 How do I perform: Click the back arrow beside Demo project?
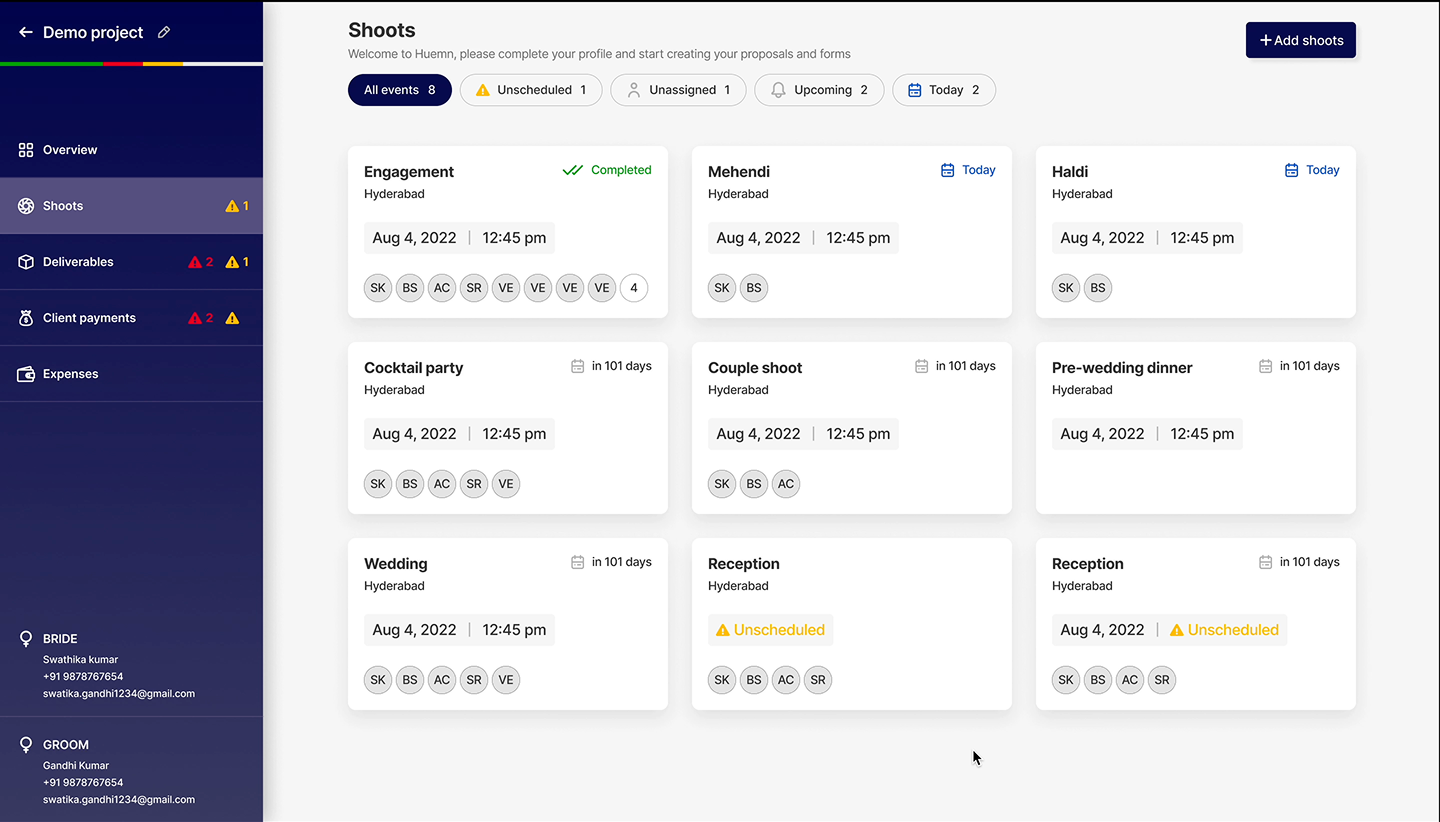(26, 32)
